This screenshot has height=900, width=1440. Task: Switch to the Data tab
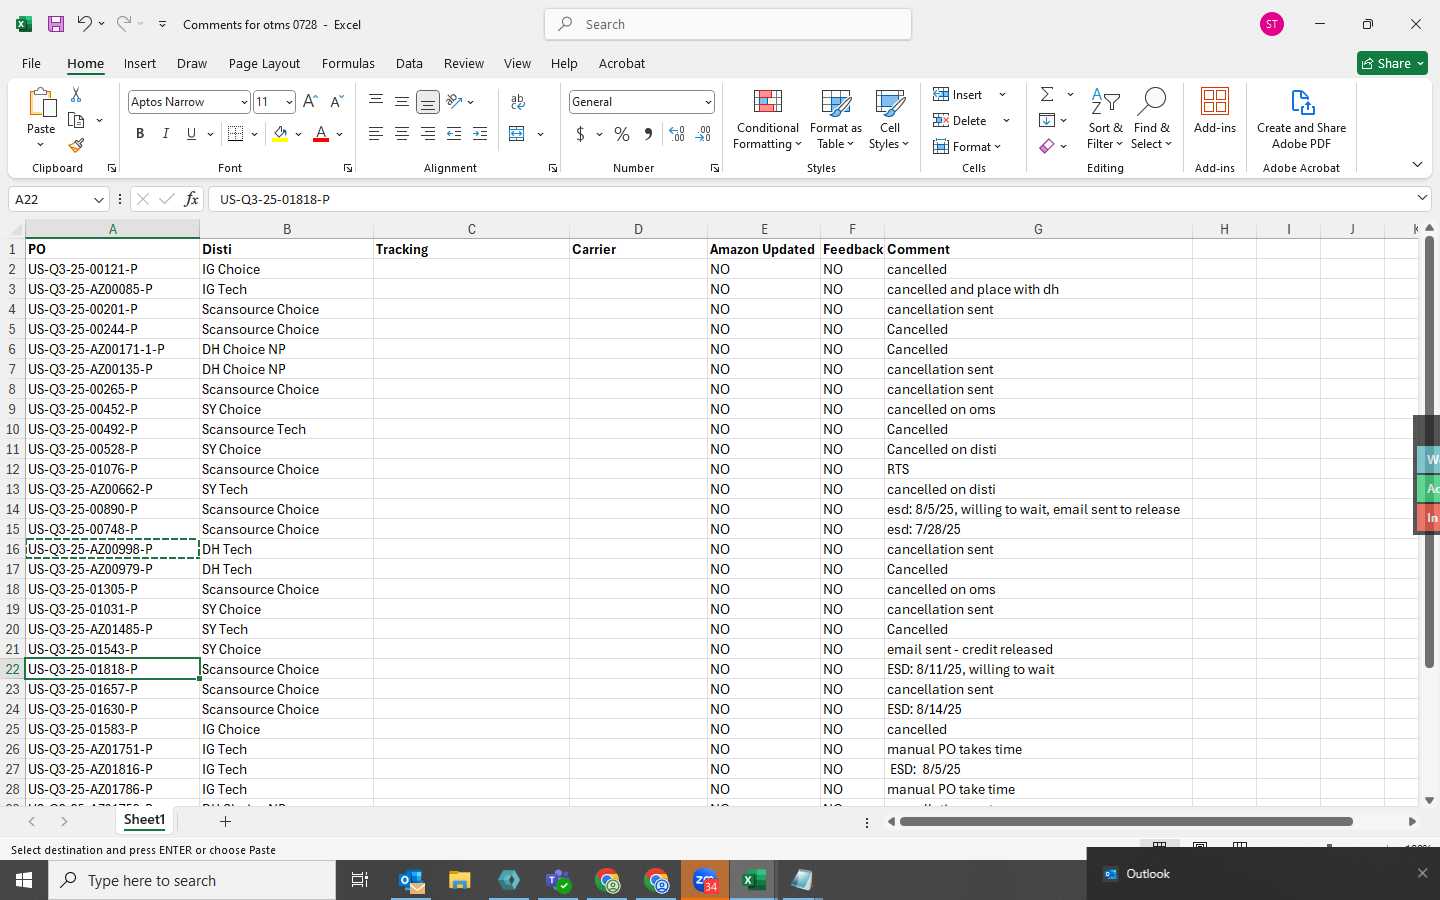pos(409,63)
